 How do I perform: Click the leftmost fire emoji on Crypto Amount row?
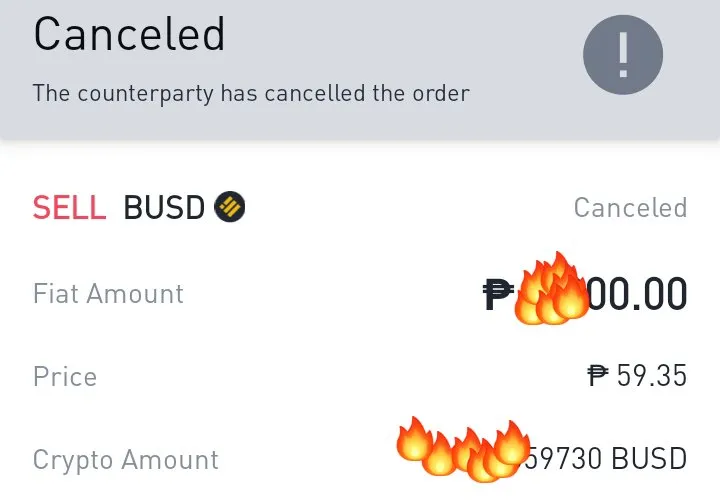[x=413, y=439]
